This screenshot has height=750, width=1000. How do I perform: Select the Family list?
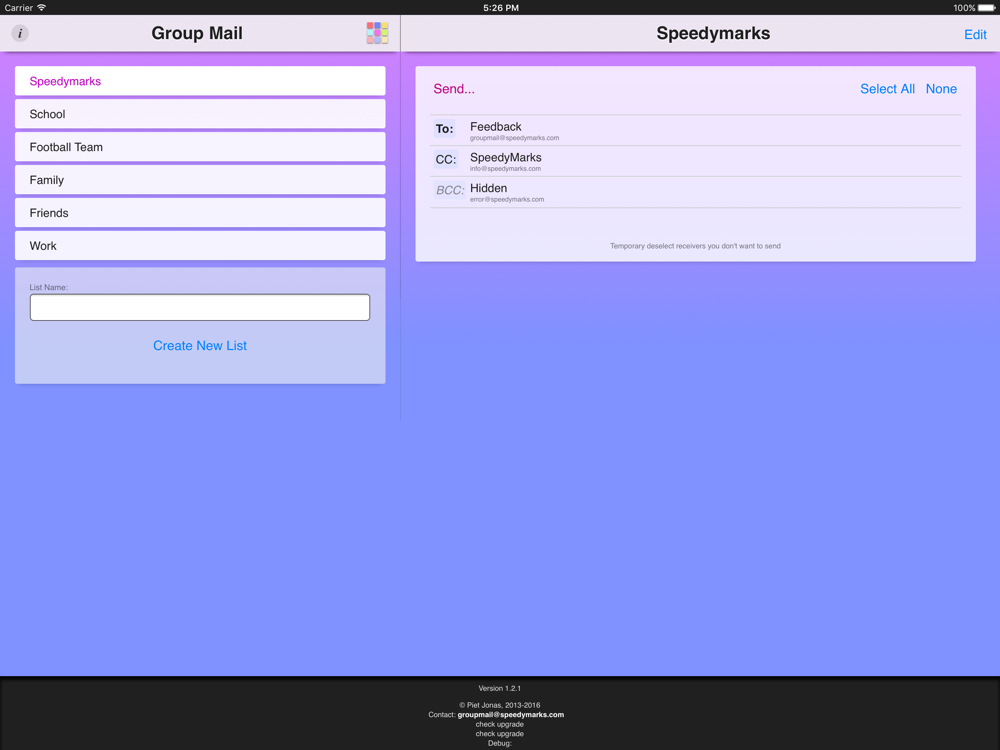[200, 180]
